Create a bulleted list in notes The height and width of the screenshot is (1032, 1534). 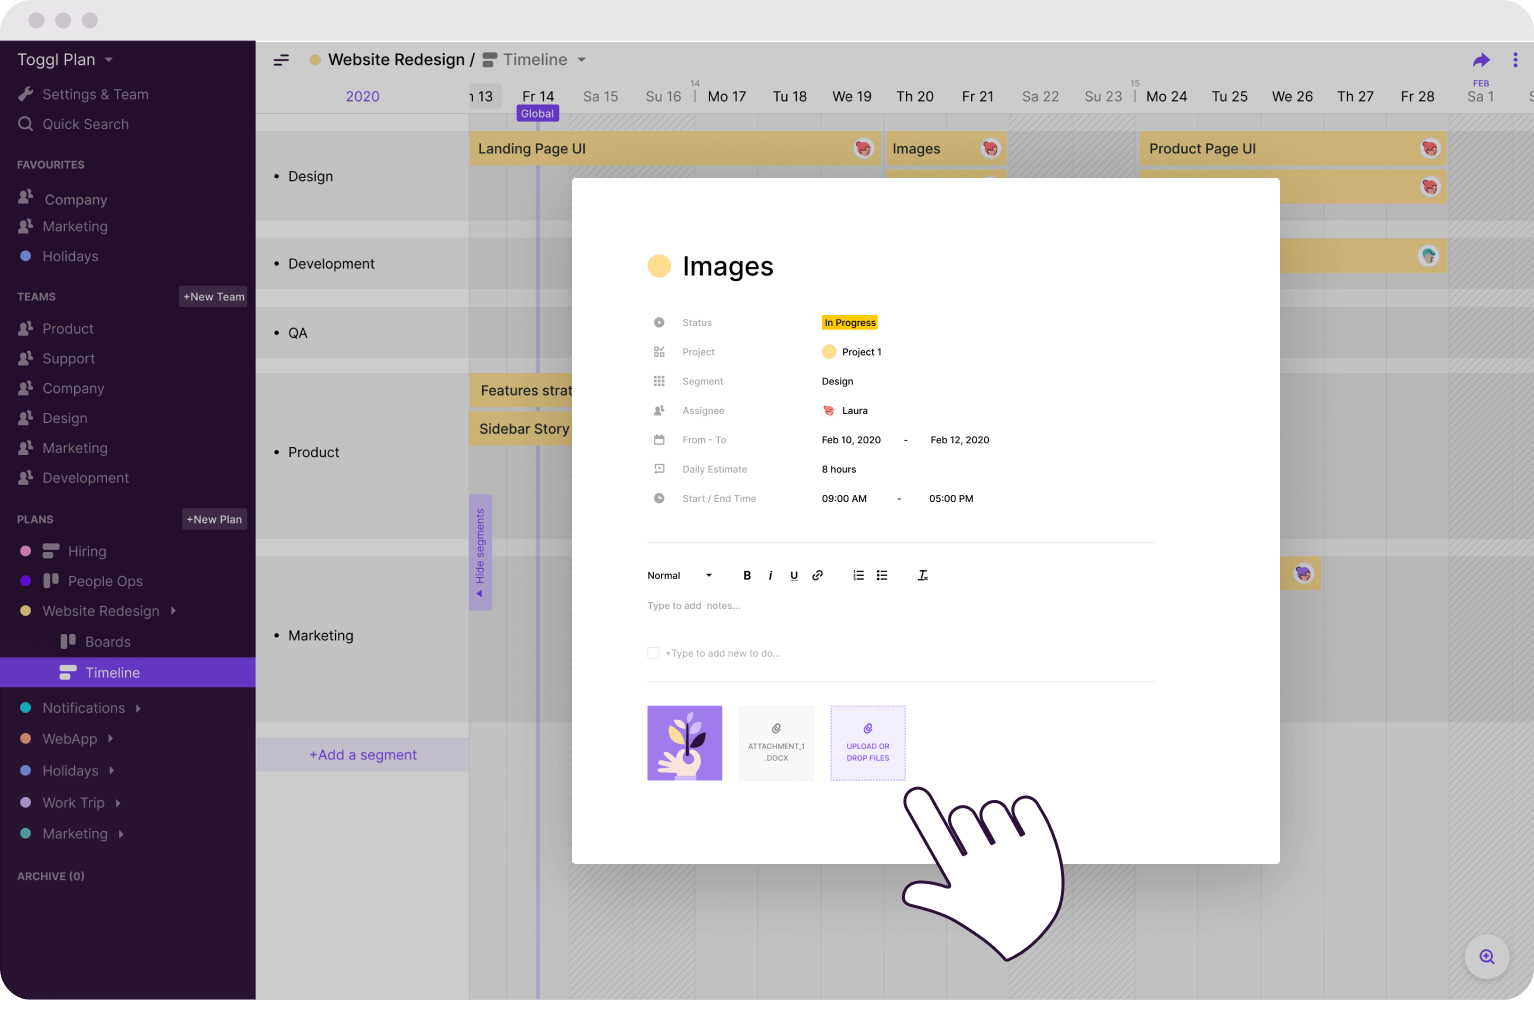[x=882, y=576]
